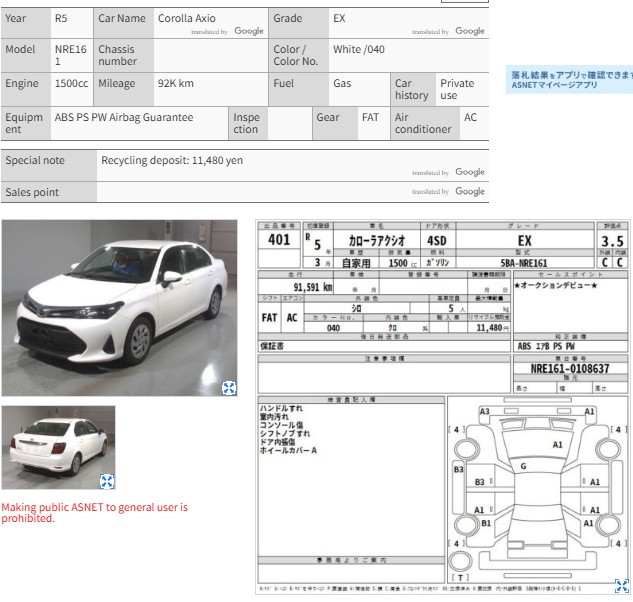
Task: Select 'Recycling deposit: 11,480 yen' note
Action: [x=172, y=160]
